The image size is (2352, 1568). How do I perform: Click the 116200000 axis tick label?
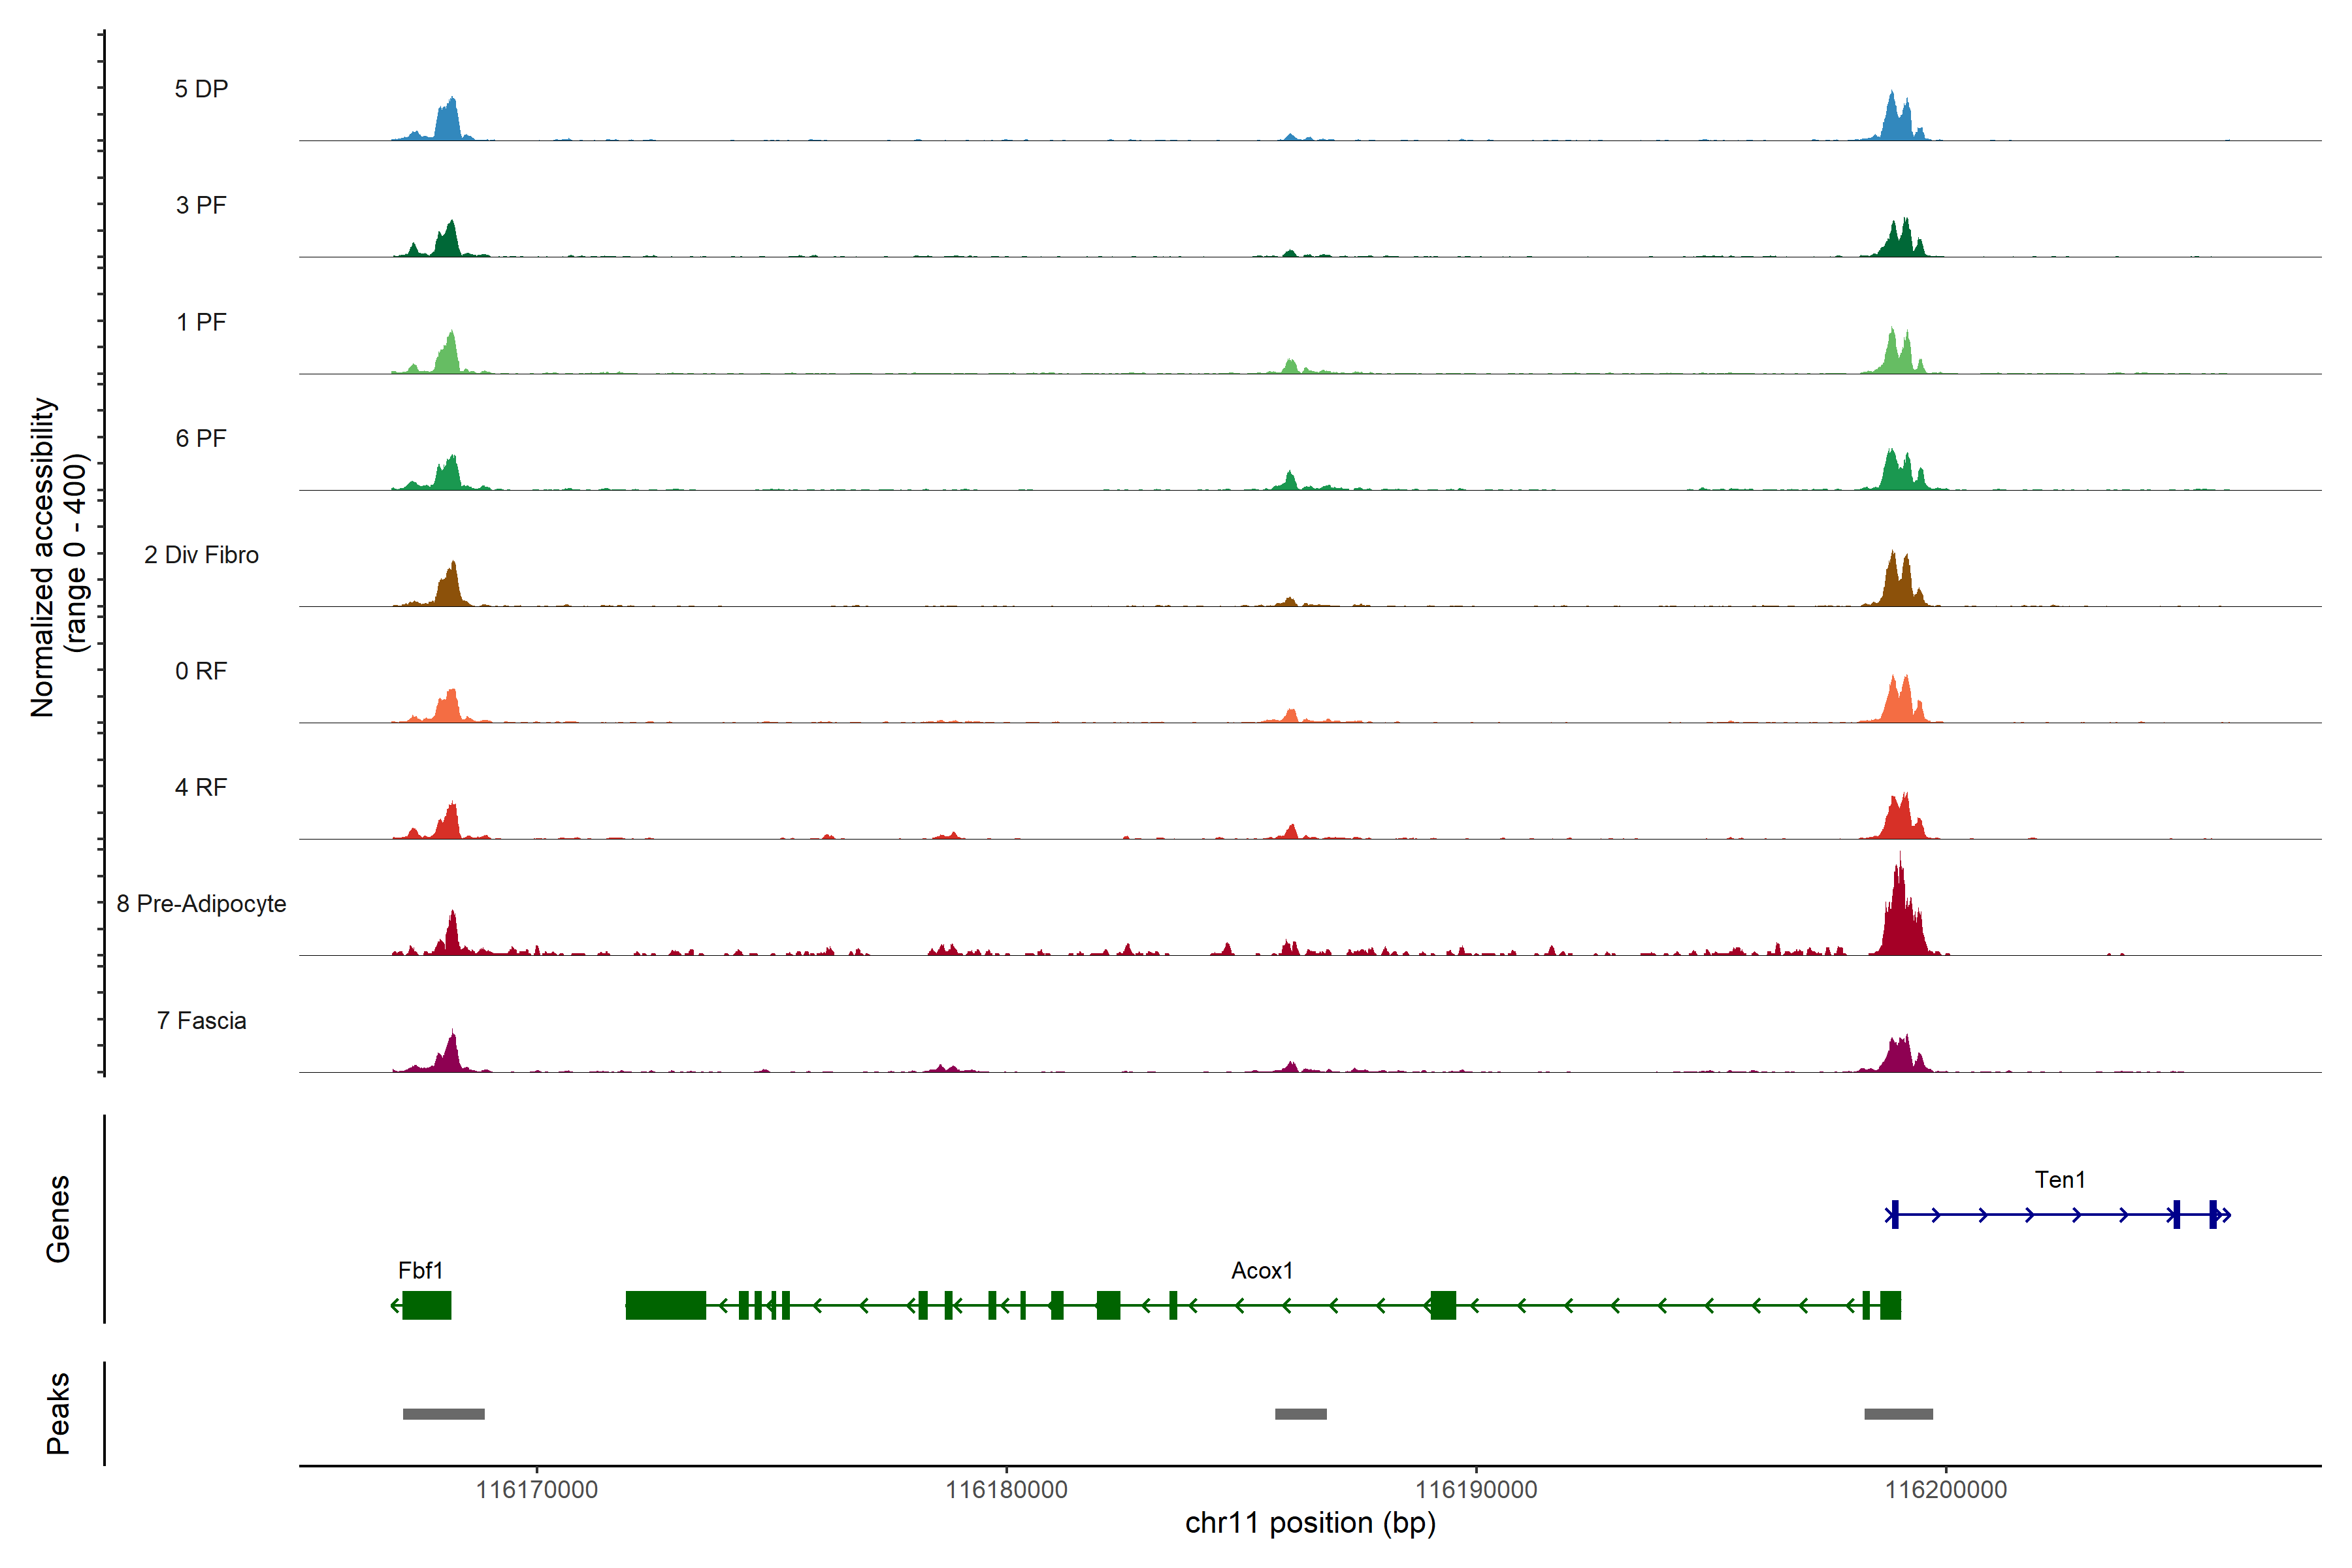[x=1945, y=1489]
